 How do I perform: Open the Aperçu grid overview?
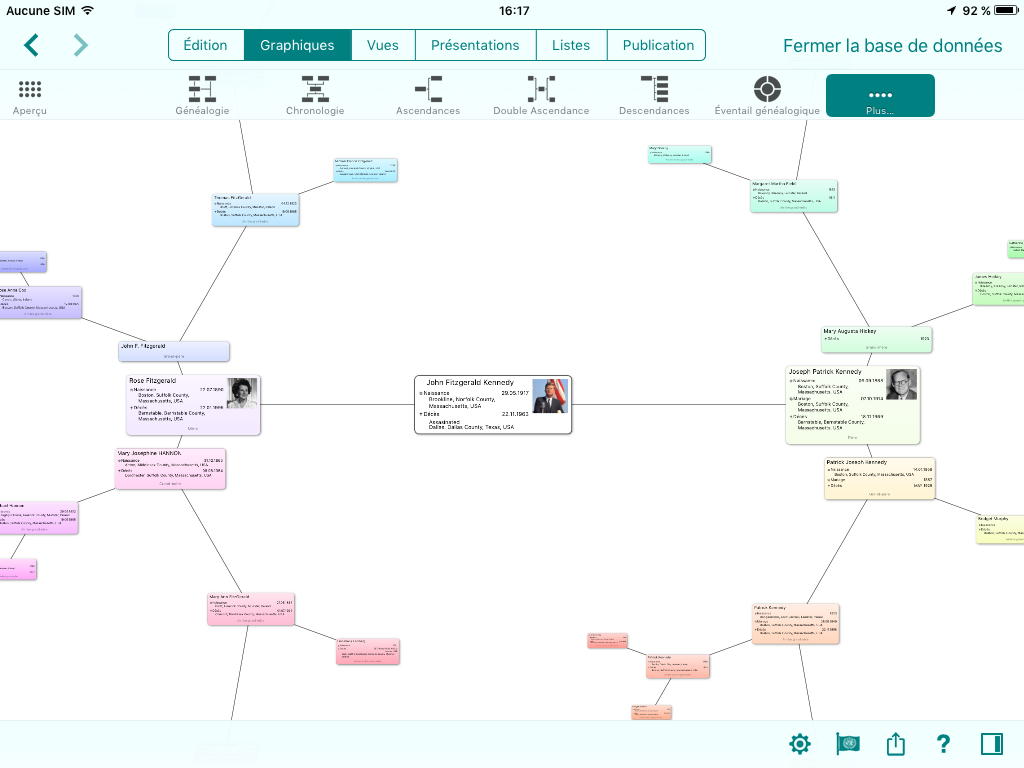[30, 96]
